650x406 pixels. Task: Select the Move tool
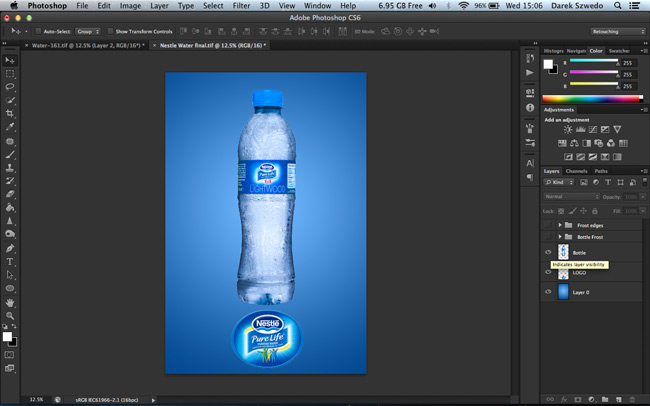click(10, 61)
